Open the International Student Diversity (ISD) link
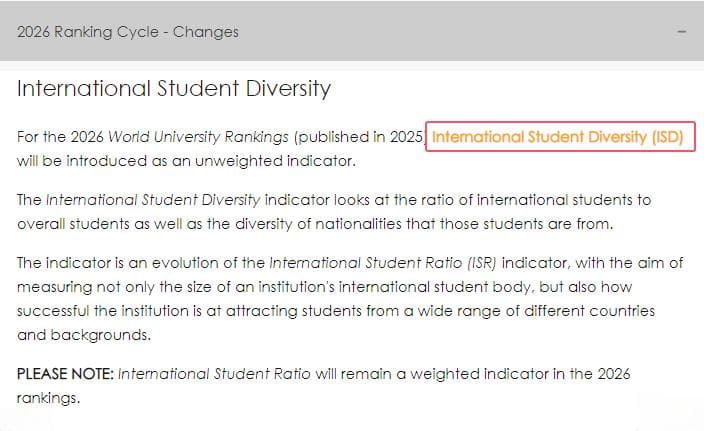 (x=557, y=136)
